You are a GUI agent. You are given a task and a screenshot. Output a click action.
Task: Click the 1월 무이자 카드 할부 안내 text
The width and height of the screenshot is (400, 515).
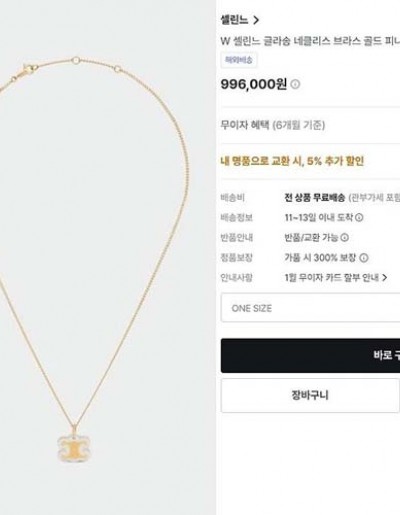pos(332,277)
